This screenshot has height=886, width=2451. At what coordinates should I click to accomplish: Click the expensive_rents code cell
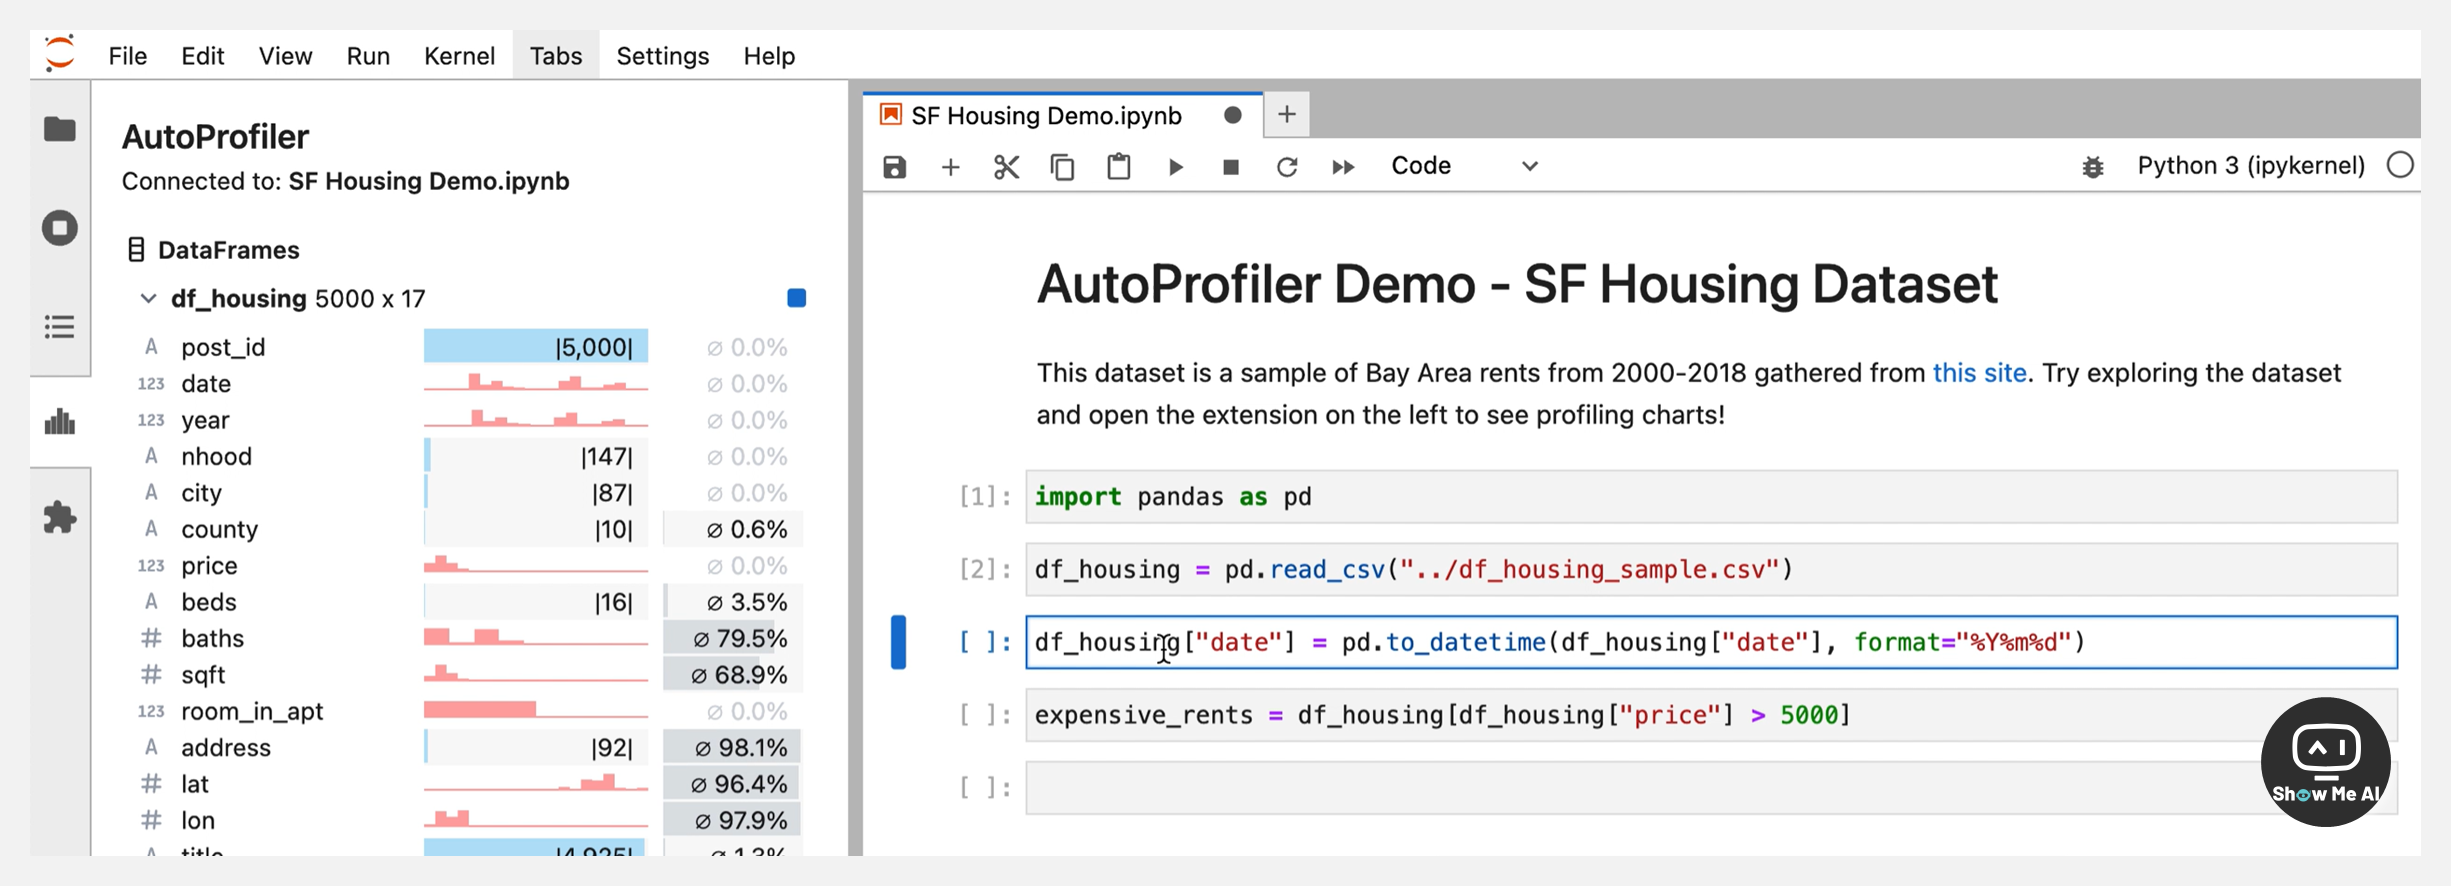click(x=1711, y=715)
